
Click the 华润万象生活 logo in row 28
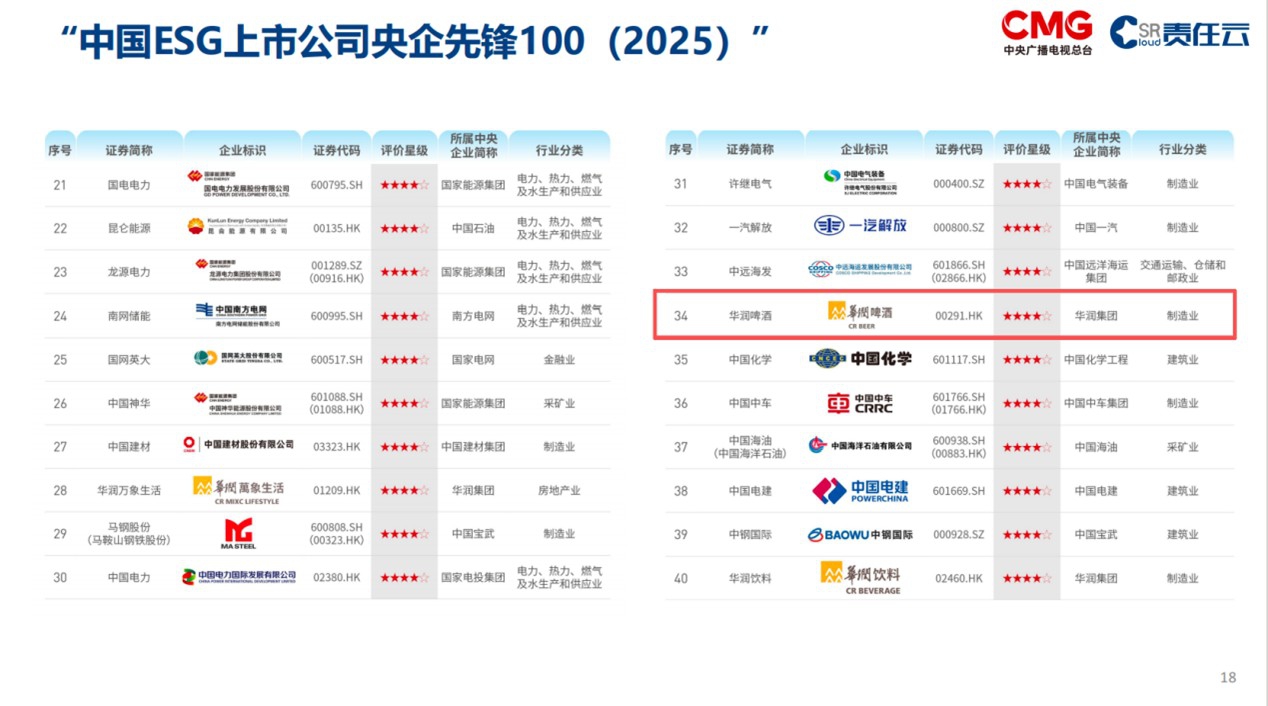(238, 490)
